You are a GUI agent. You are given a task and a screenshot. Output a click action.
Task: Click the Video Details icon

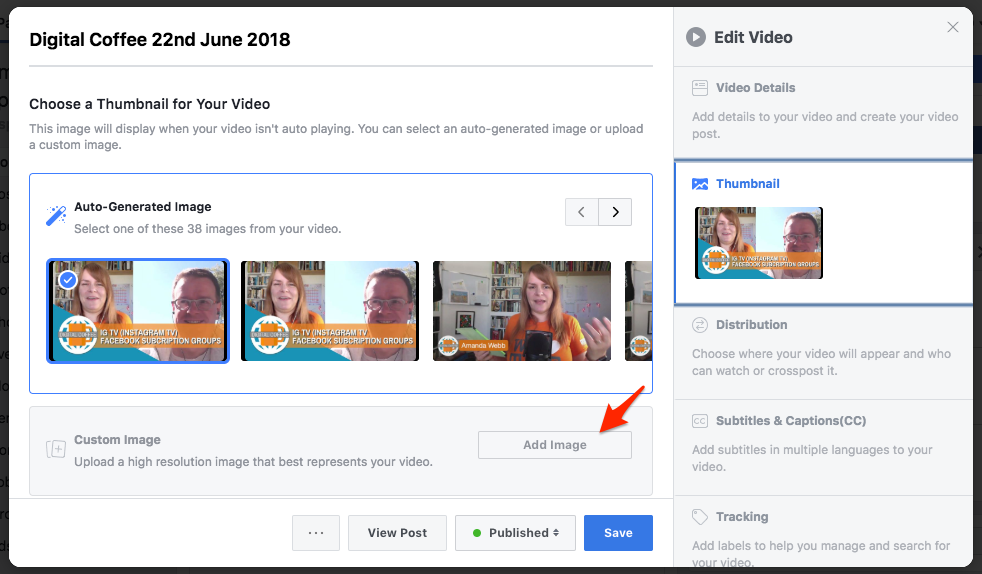tap(700, 88)
